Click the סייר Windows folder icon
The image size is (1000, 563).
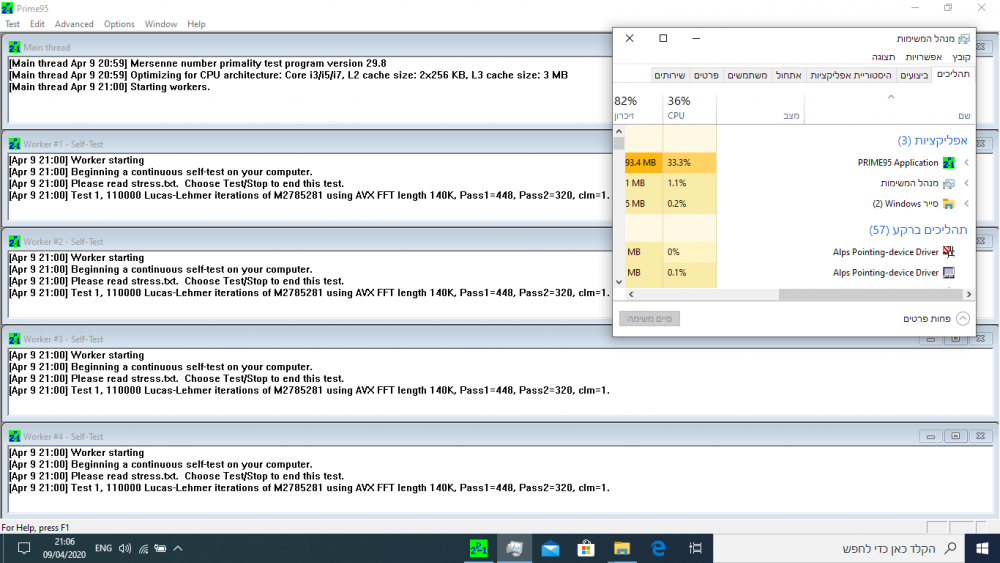coord(949,203)
